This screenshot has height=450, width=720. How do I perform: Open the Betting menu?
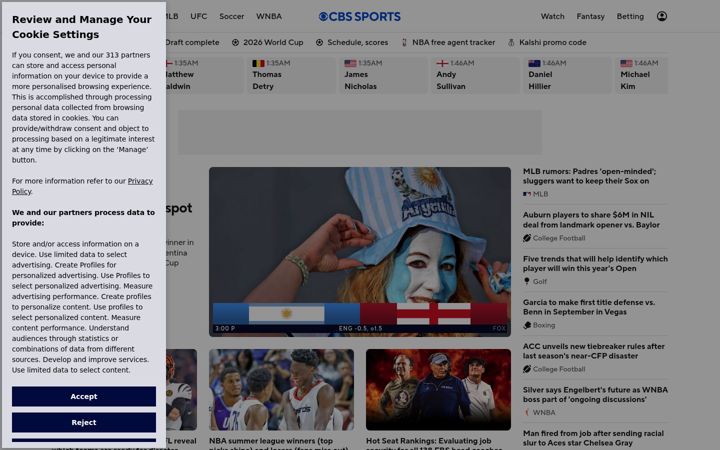click(630, 16)
